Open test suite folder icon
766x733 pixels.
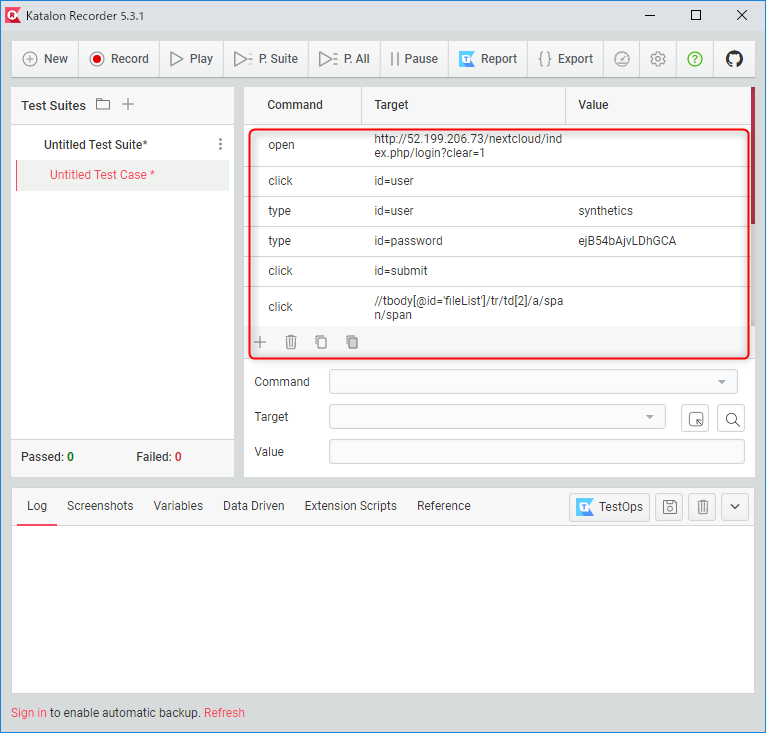103,104
